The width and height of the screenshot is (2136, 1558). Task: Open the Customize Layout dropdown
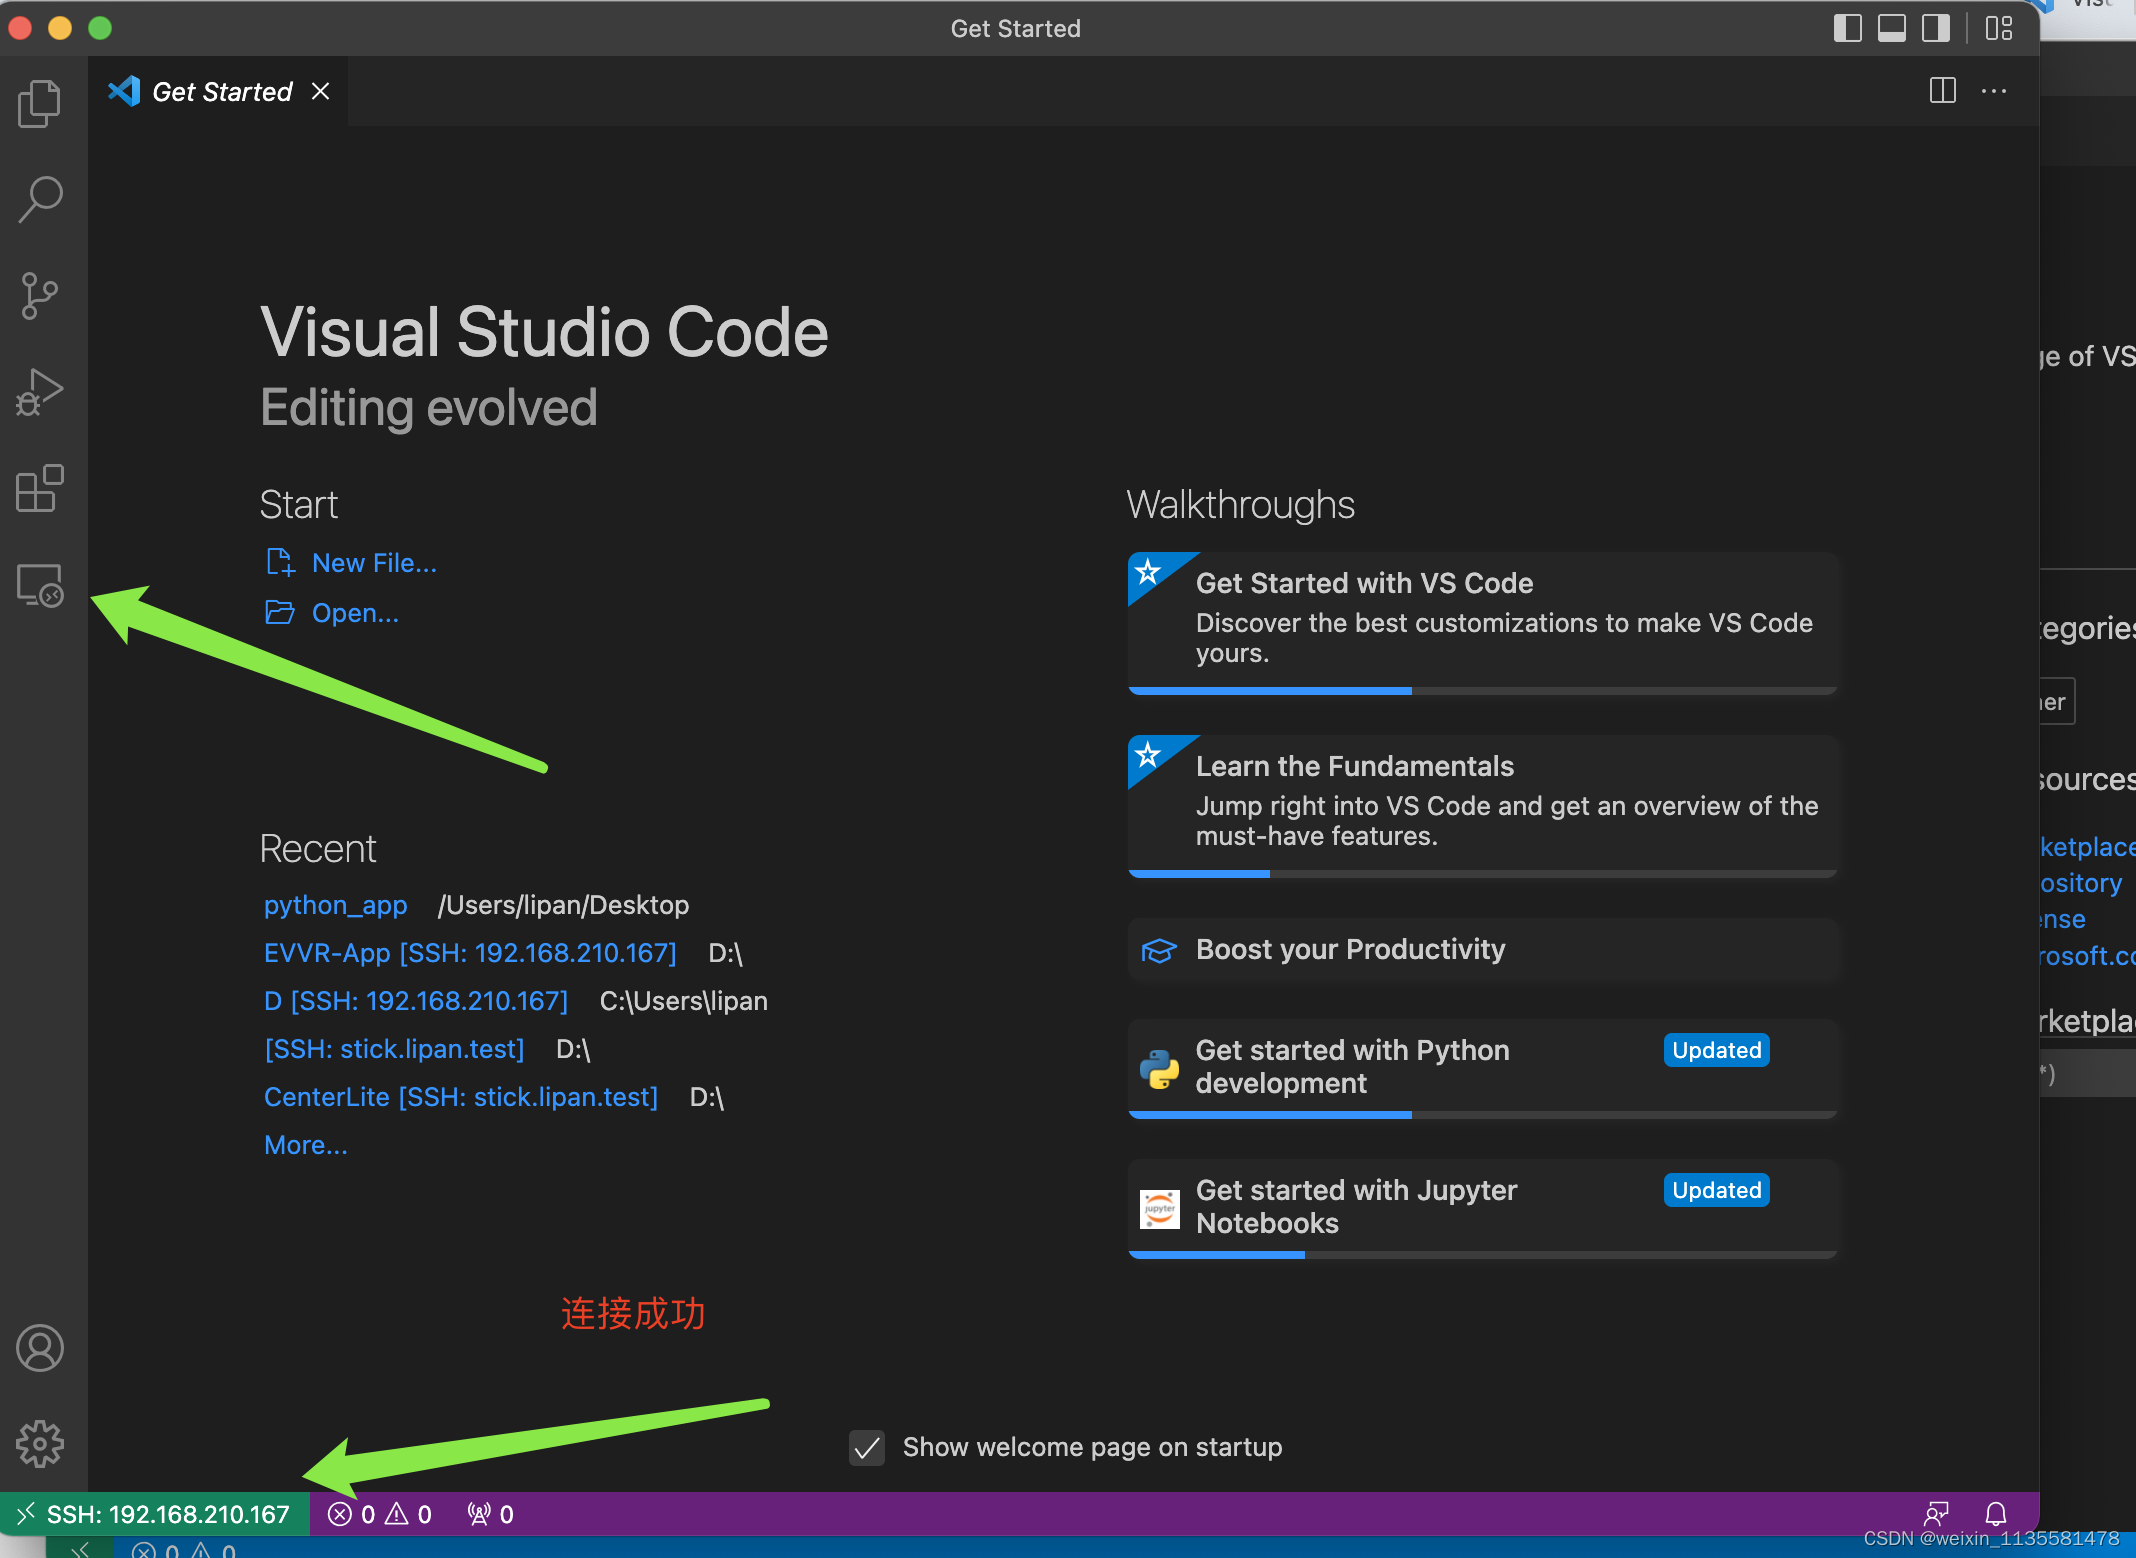(x=1998, y=28)
